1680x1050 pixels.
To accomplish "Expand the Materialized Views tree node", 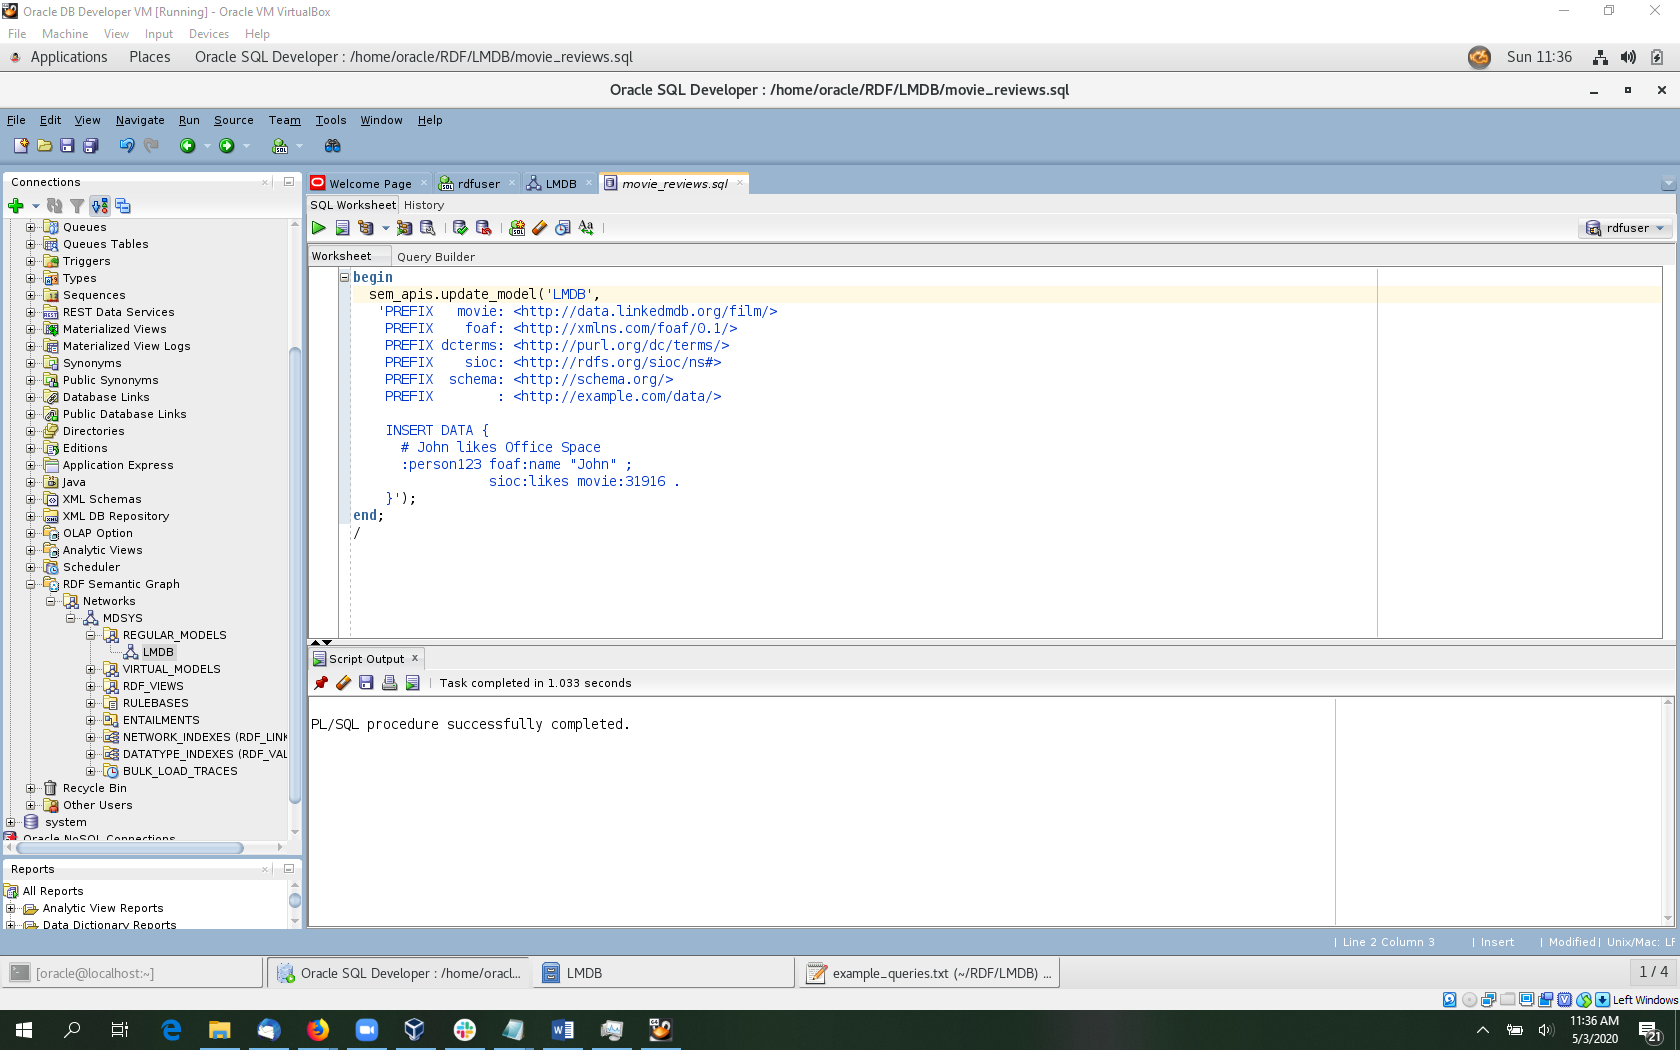I will pyautogui.click(x=31, y=329).
